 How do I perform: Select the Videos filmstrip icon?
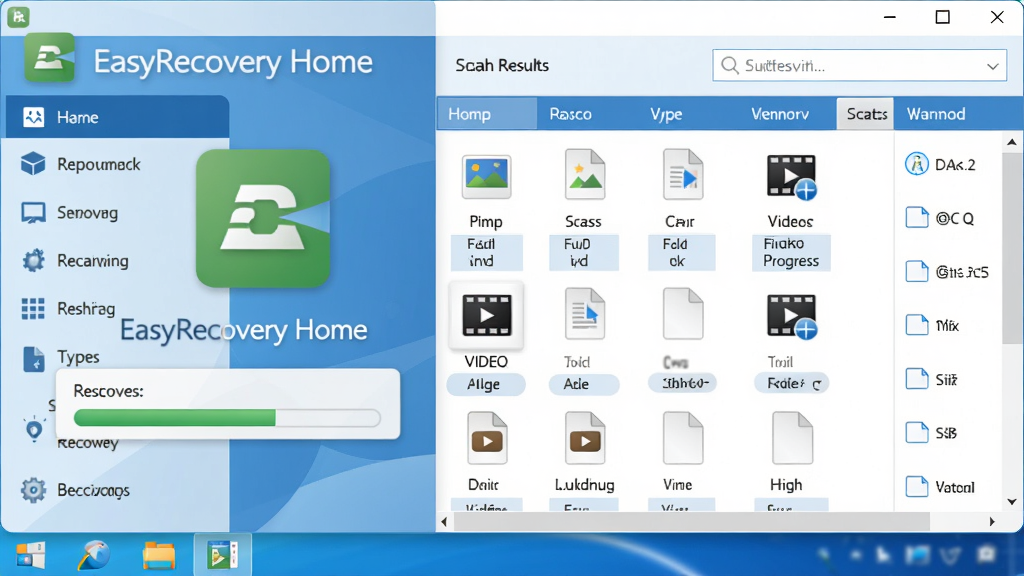(792, 176)
